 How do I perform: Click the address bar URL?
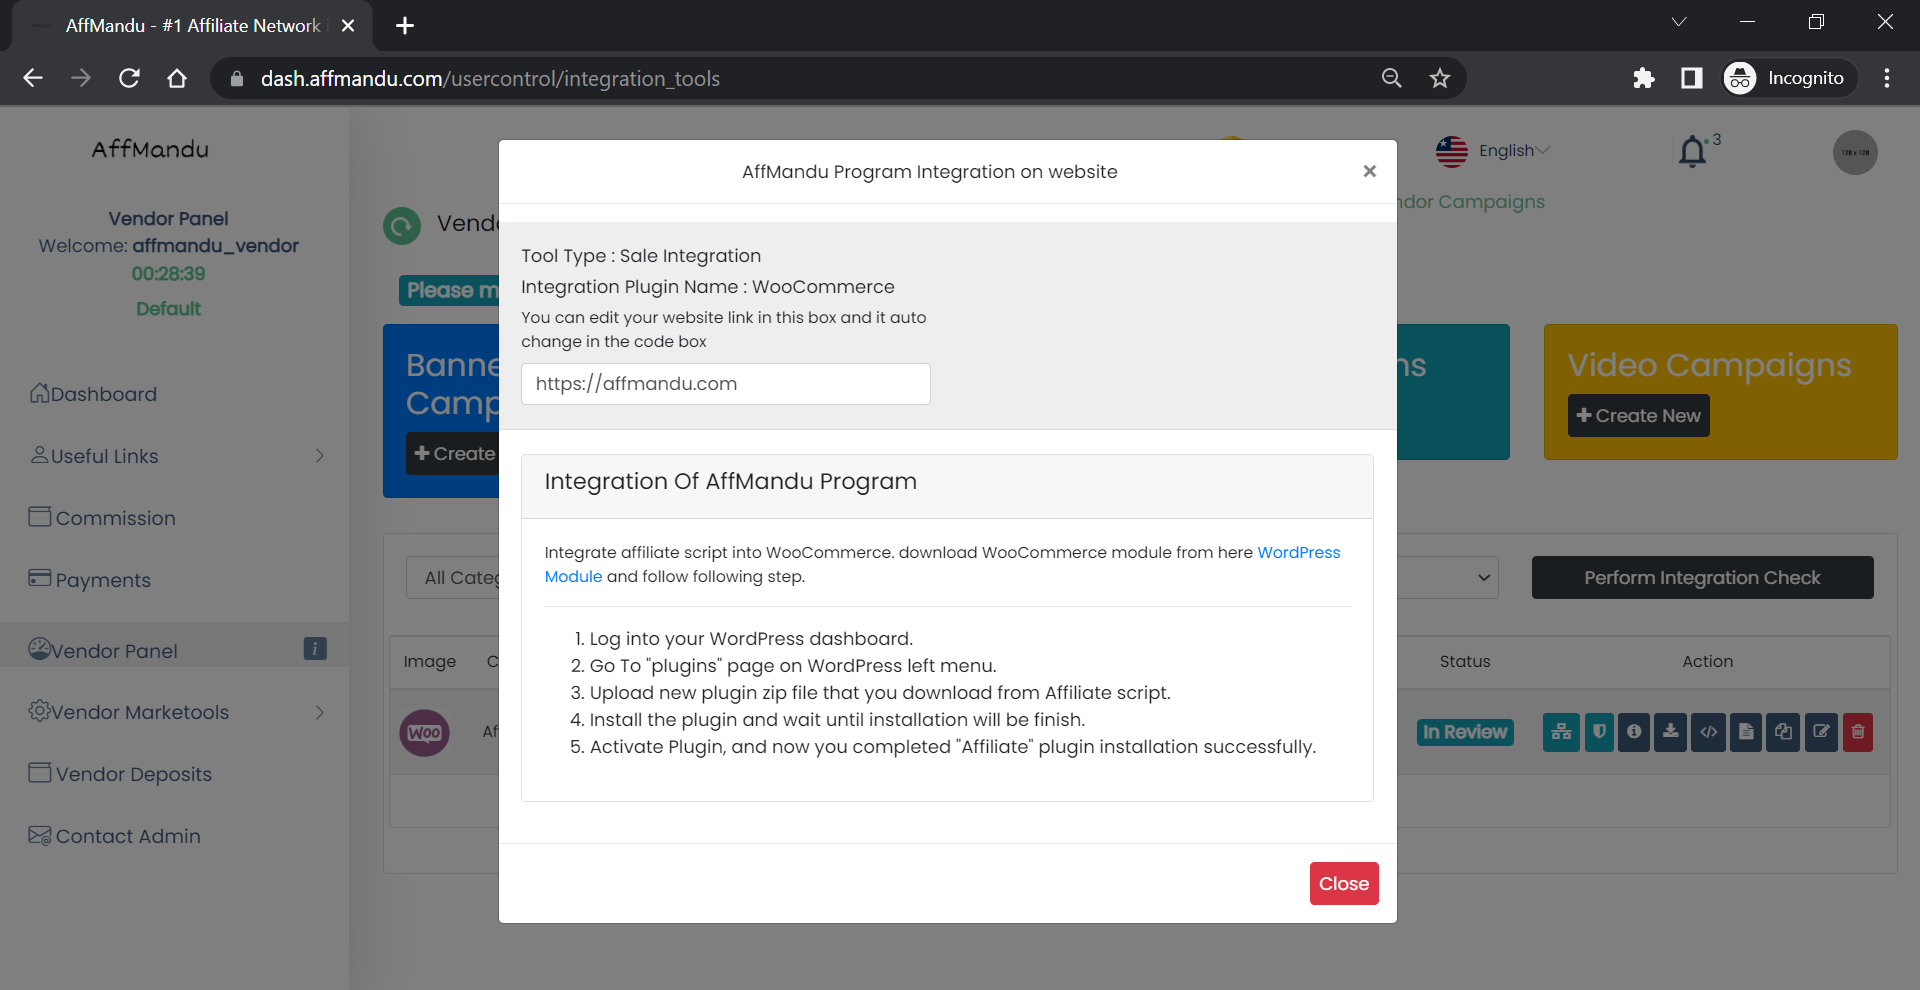pos(490,78)
